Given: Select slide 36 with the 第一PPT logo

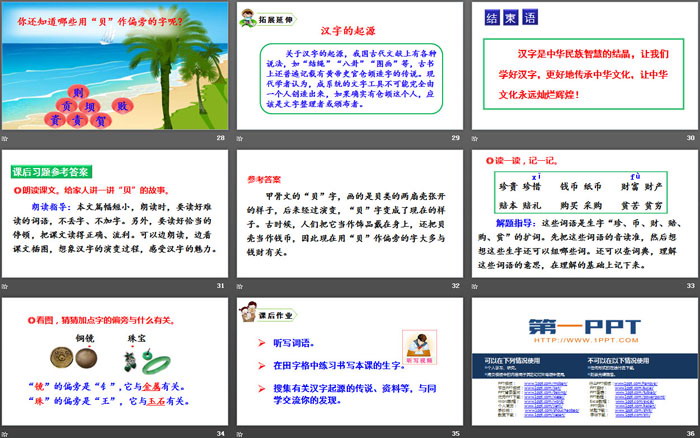Looking at the screenshot, I should click(x=584, y=361).
